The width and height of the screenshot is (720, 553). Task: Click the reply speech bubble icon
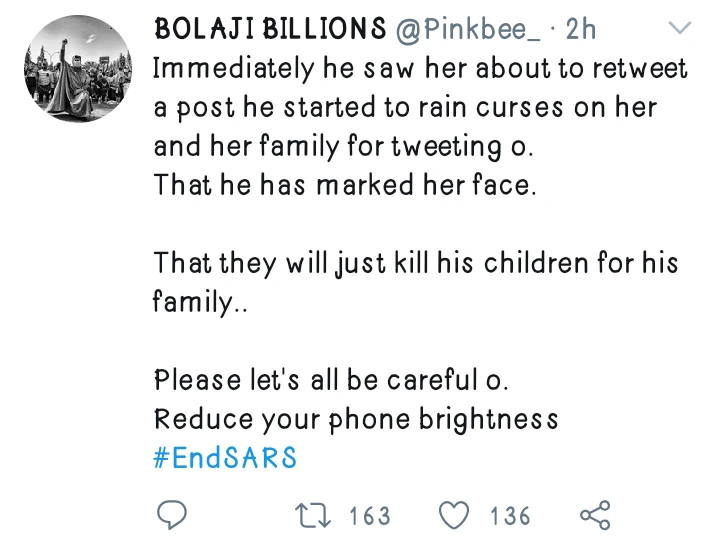click(172, 516)
